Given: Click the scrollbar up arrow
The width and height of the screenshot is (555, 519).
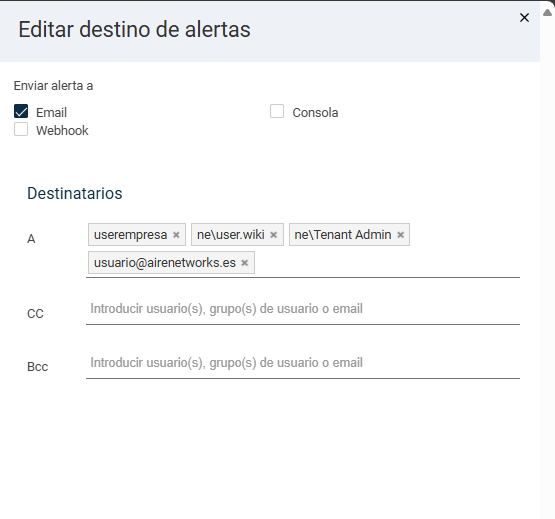Looking at the screenshot, I should pos(547,13).
